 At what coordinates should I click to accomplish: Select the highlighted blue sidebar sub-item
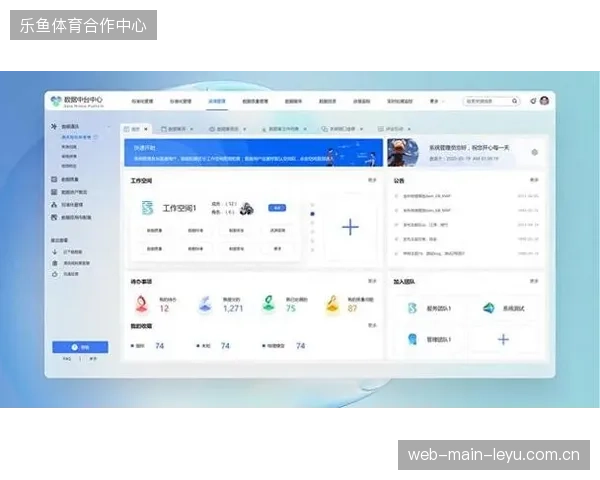pyautogui.click(x=77, y=137)
